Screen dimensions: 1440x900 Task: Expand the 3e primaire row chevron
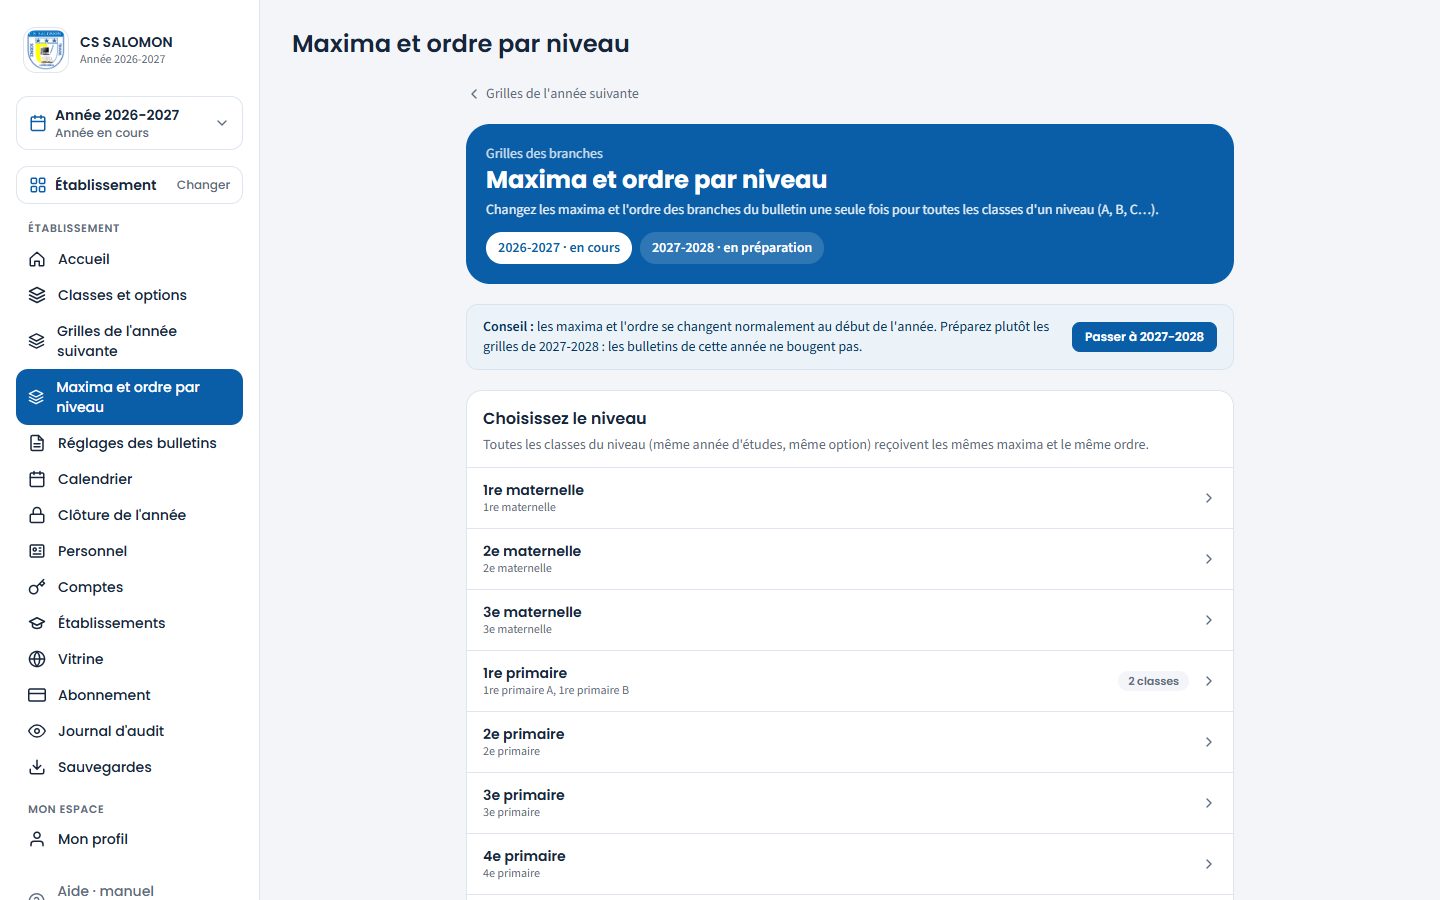point(1209,803)
